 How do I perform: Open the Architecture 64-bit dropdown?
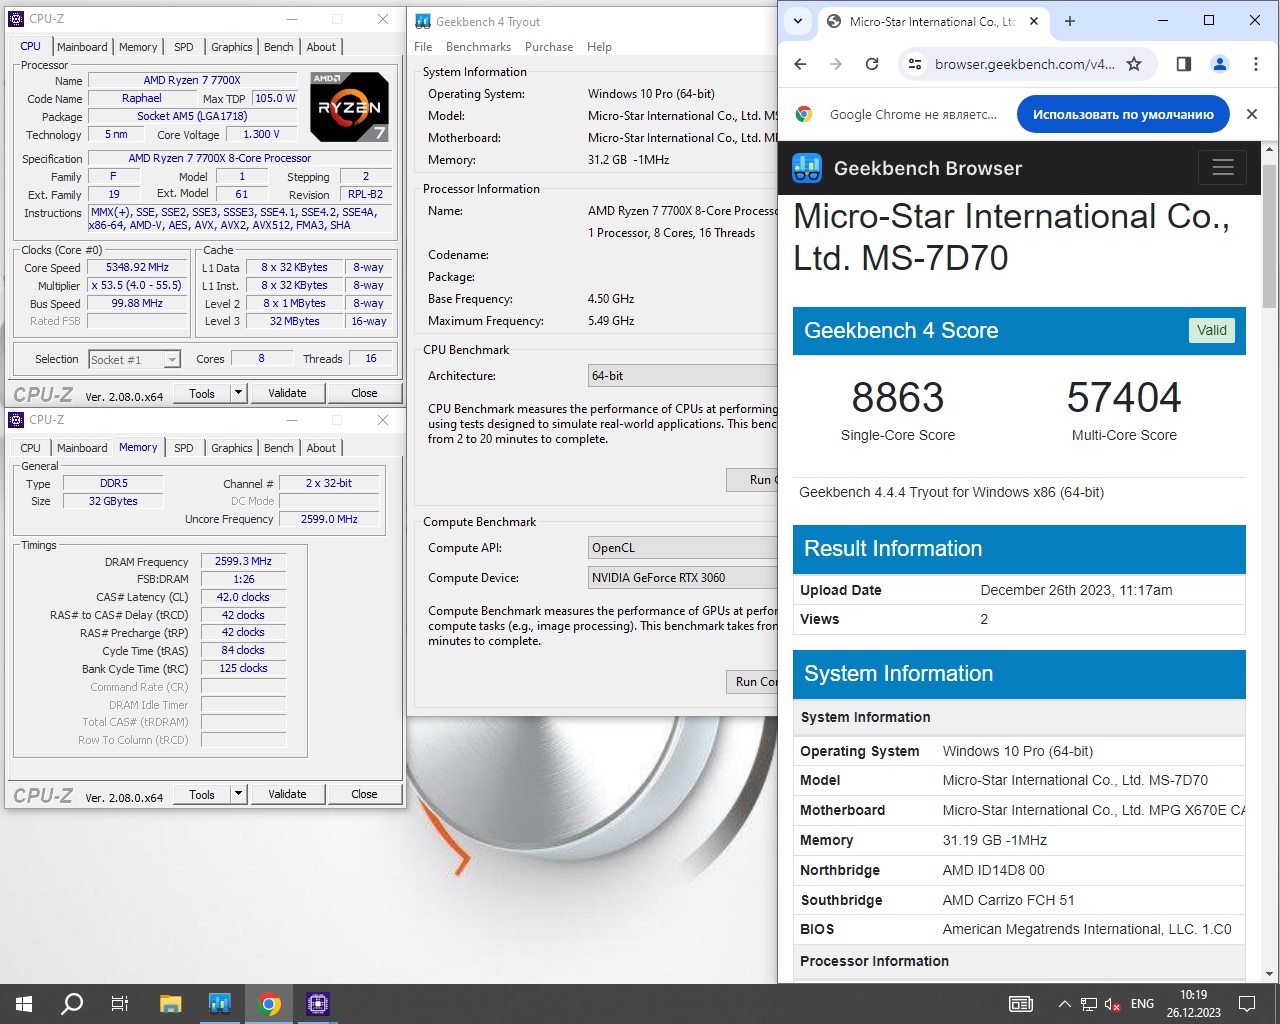click(683, 376)
